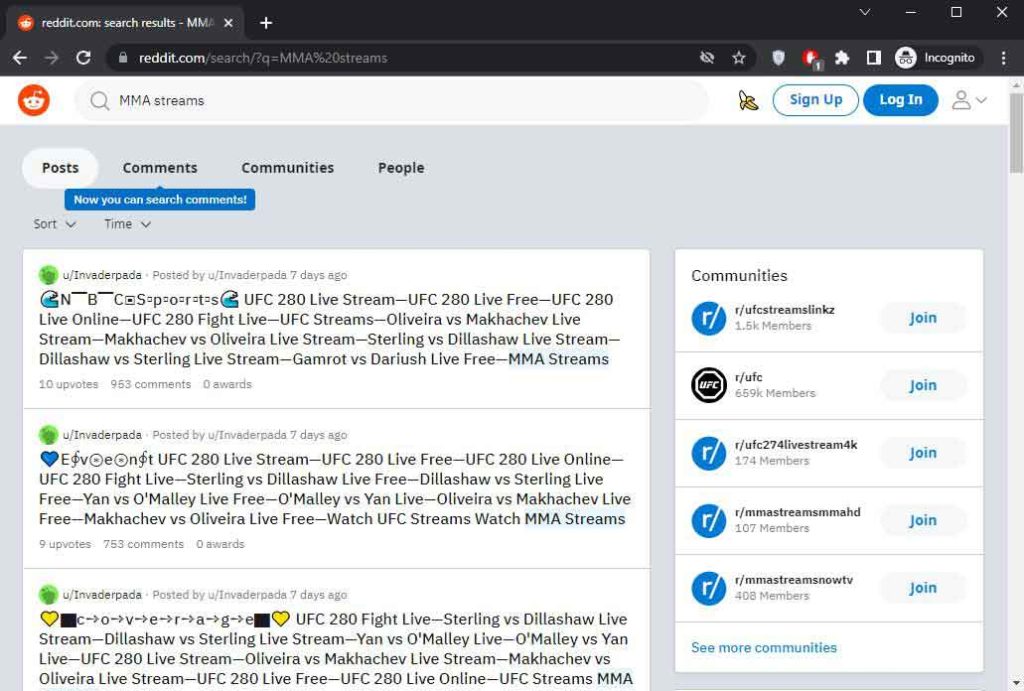Open the red extension icon with badge
The height and width of the screenshot is (691, 1024).
click(x=811, y=59)
